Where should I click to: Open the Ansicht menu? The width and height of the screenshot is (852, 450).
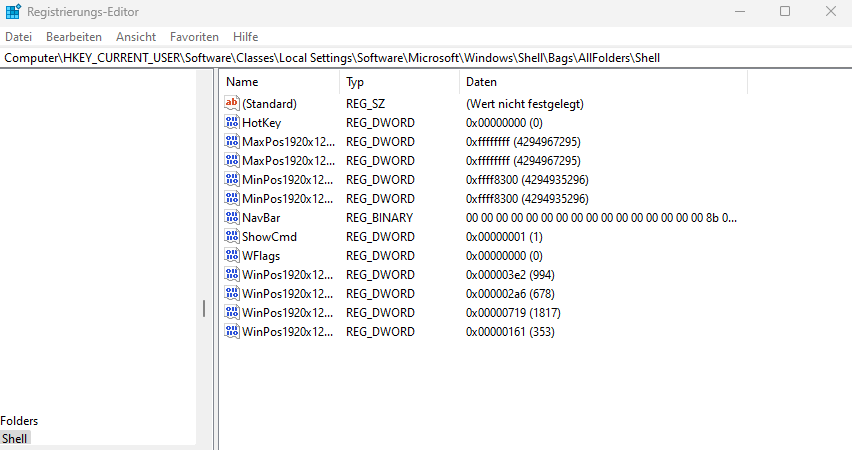pos(136,37)
